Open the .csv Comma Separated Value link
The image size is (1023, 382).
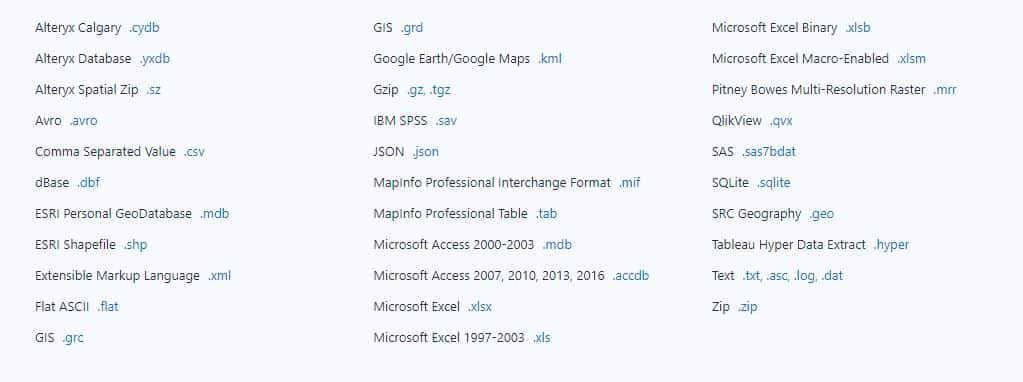(x=194, y=152)
